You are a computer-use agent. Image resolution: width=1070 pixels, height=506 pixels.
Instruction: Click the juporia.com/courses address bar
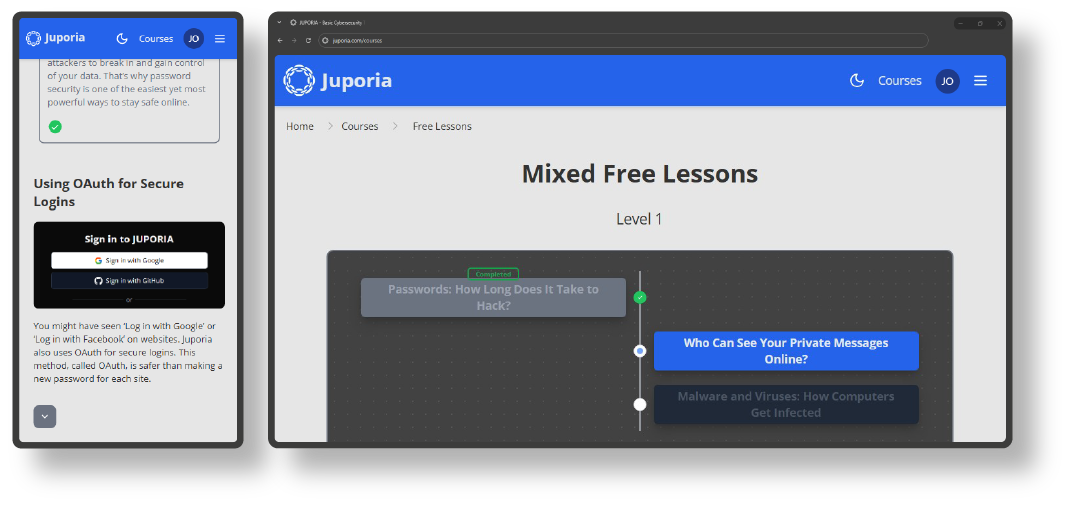(620, 41)
